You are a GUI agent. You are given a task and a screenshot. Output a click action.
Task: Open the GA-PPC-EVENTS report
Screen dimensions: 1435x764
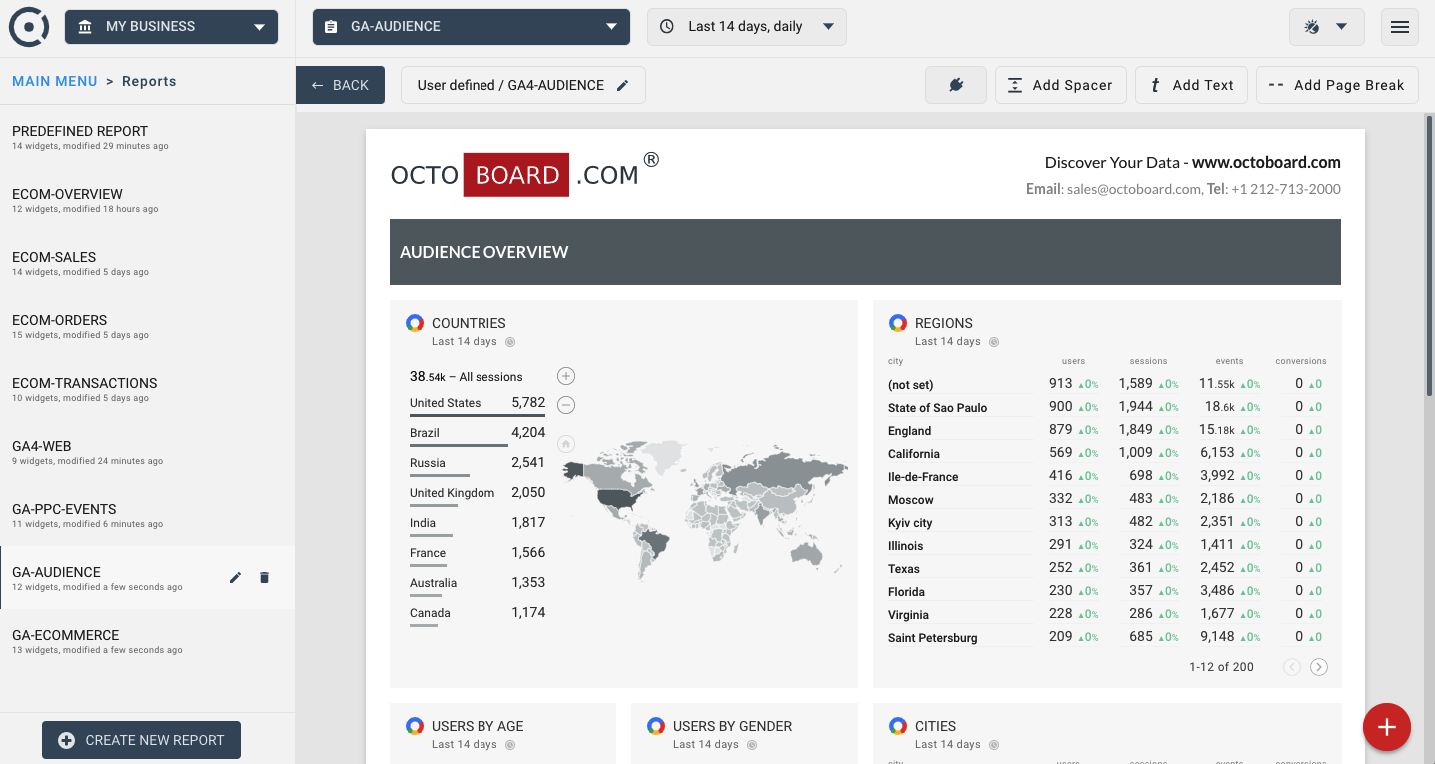coord(147,516)
